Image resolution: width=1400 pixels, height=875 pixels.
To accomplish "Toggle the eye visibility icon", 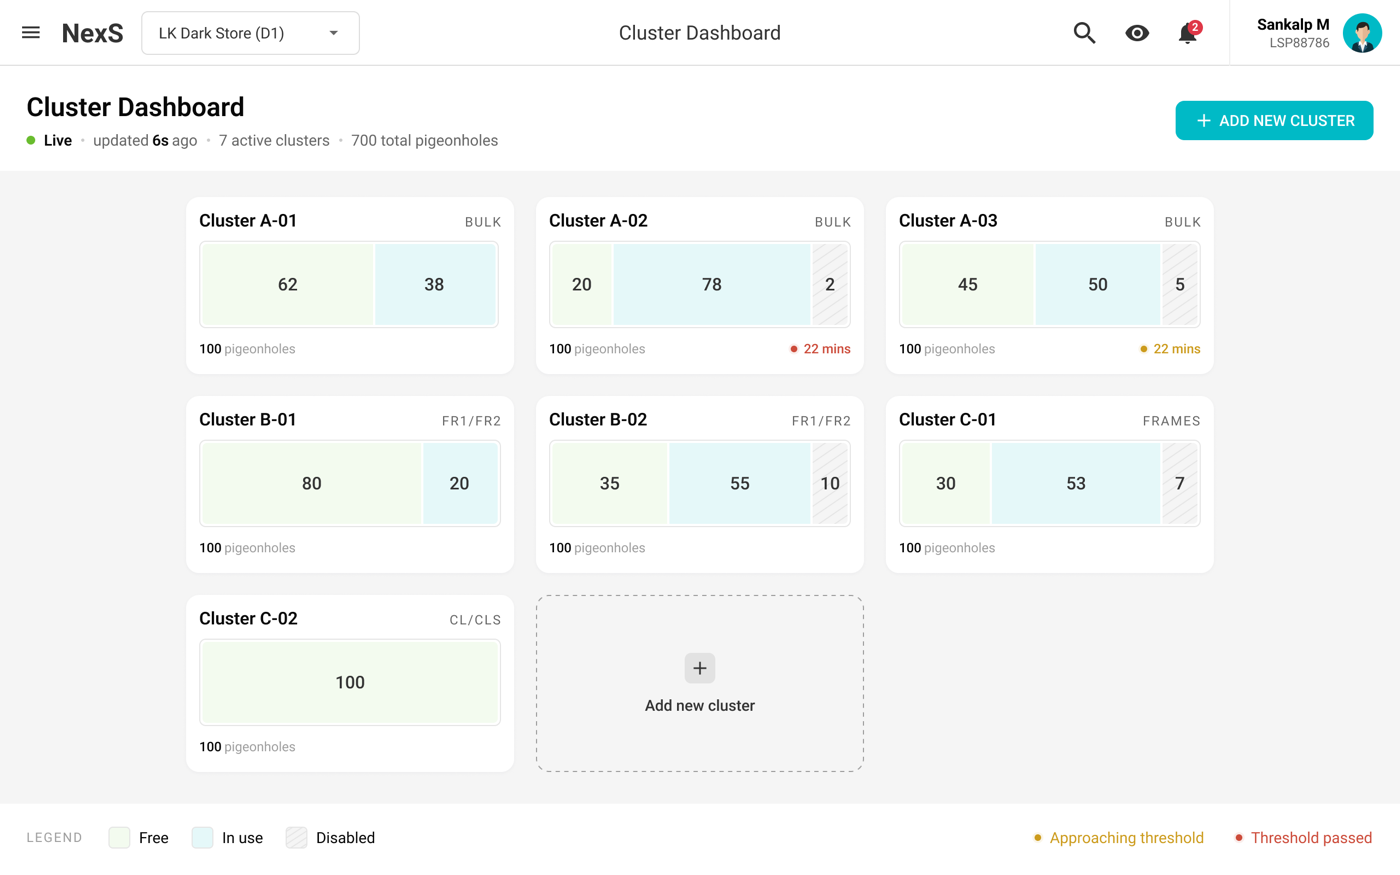I will tap(1137, 33).
